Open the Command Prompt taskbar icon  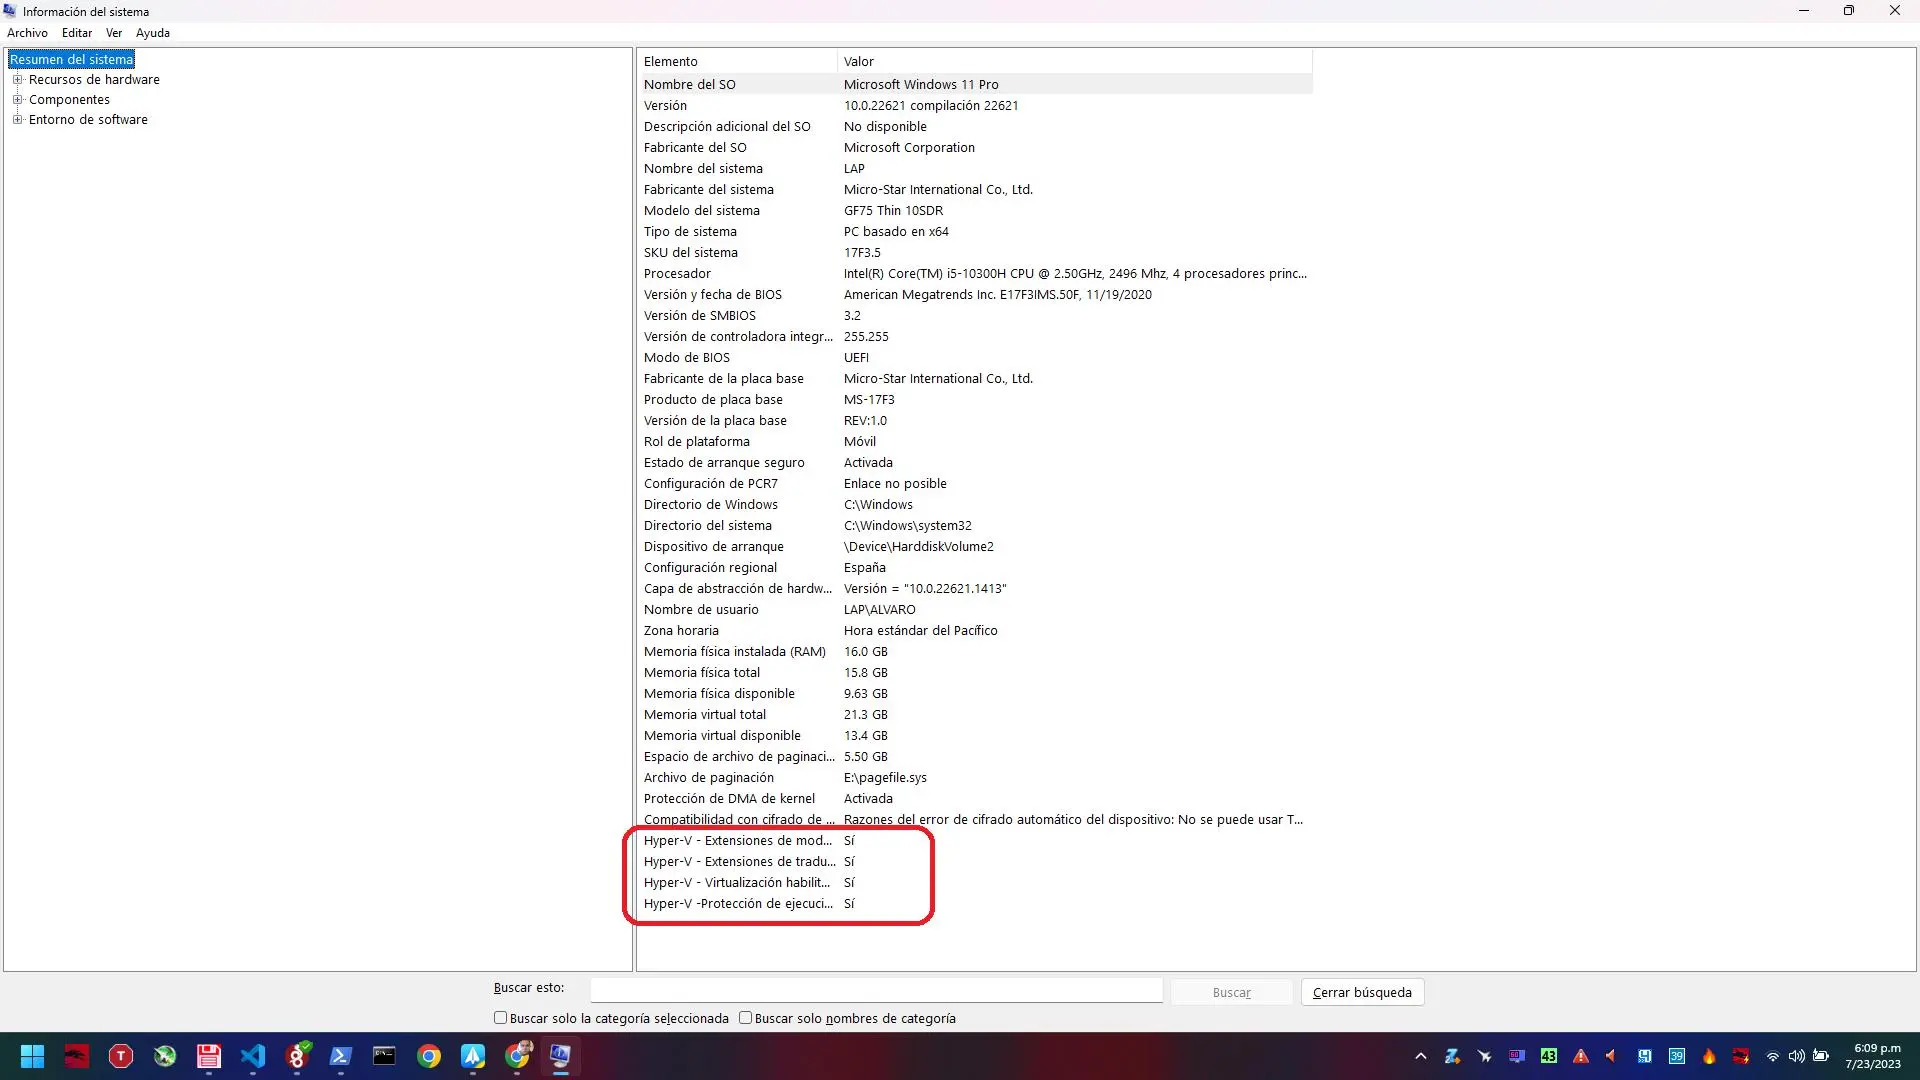coord(385,1056)
